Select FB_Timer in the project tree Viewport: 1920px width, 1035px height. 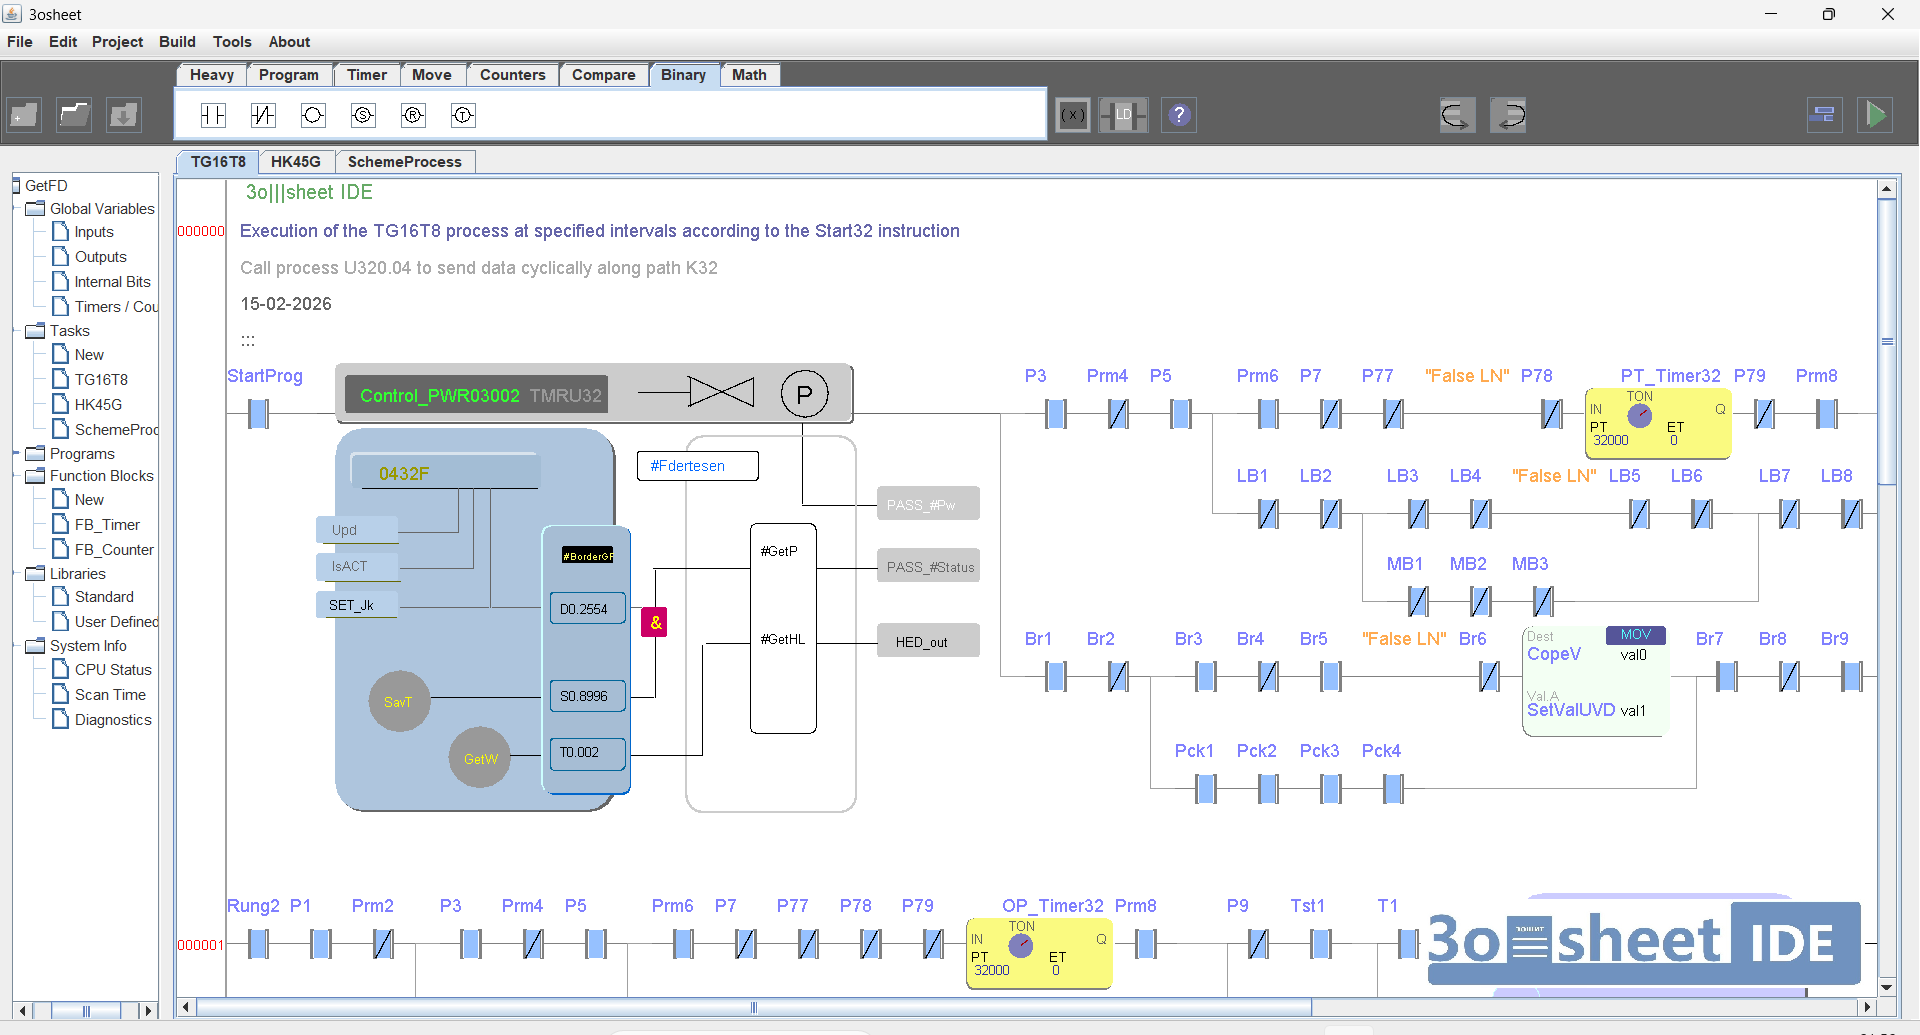click(x=107, y=525)
